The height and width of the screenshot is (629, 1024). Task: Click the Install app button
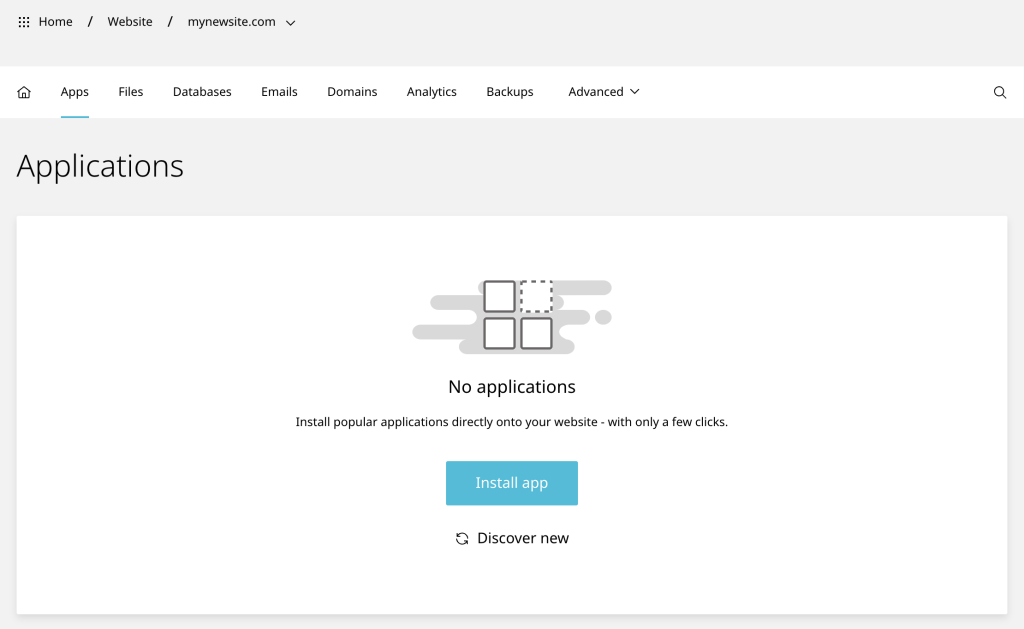(512, 483)
